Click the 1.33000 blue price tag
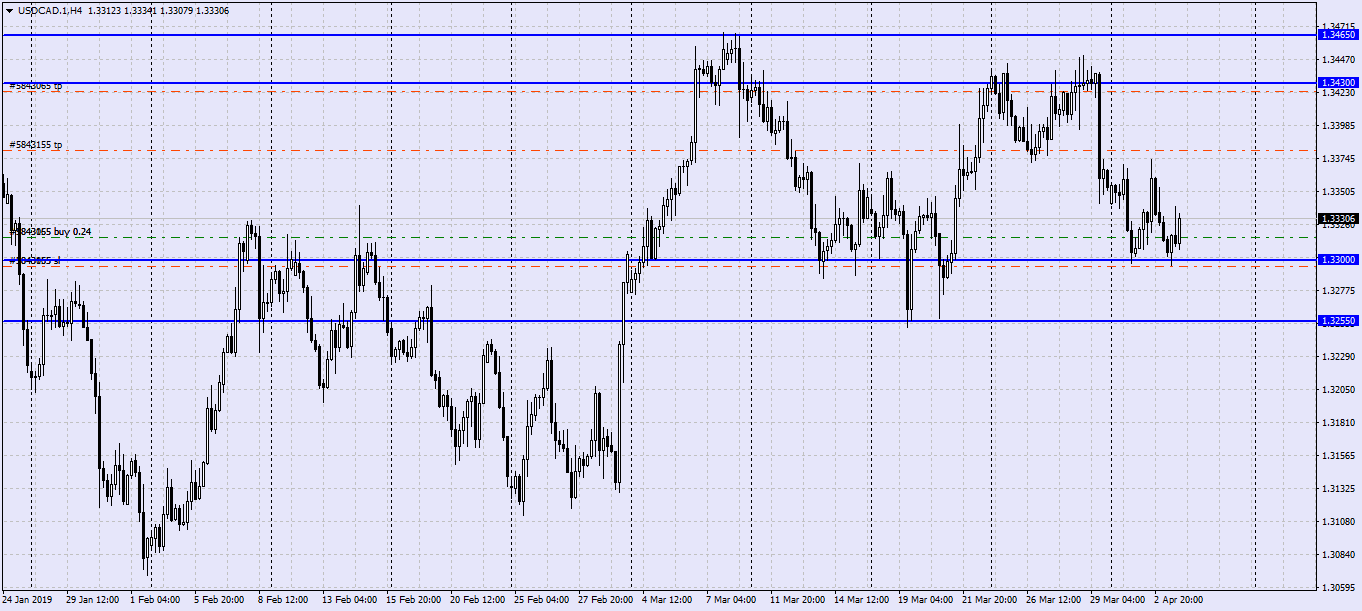Viewport: 1362px width, 611px height. [1338, 259]
